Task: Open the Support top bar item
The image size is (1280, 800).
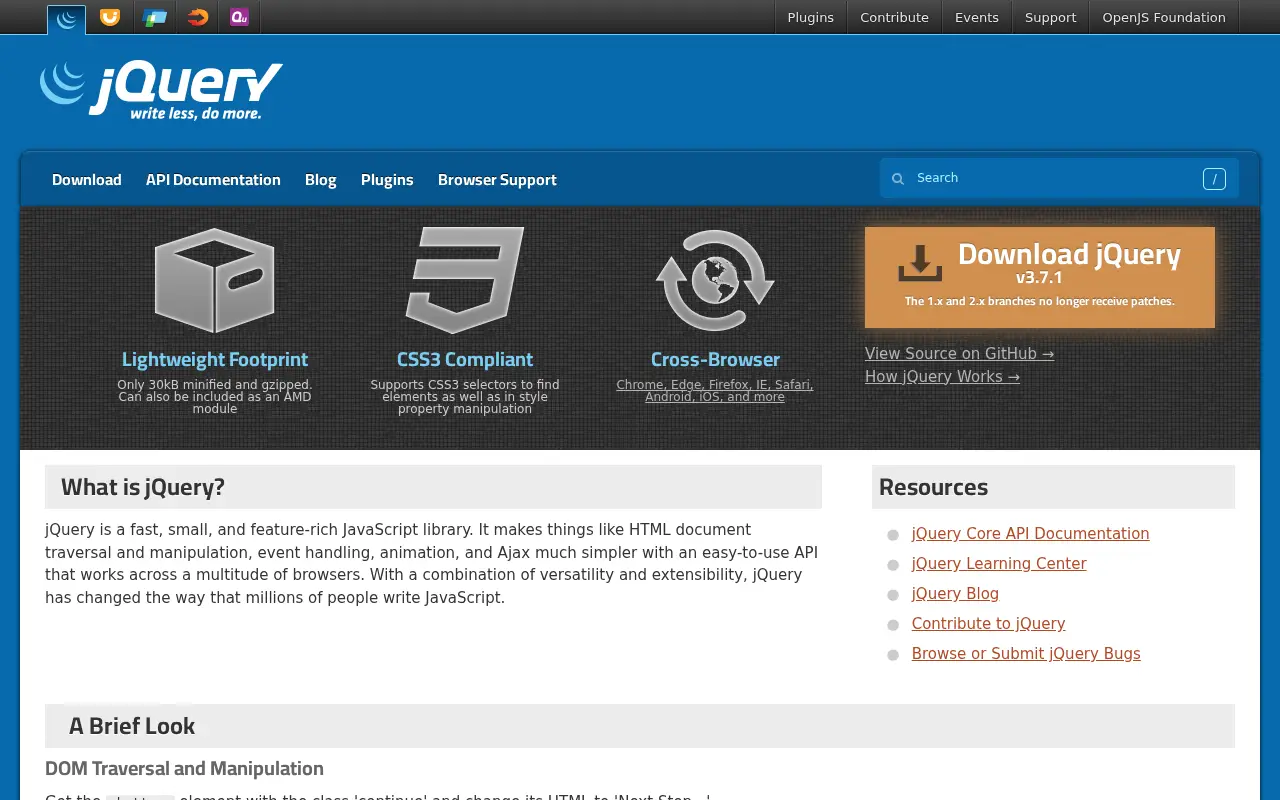Action: 1050,17
